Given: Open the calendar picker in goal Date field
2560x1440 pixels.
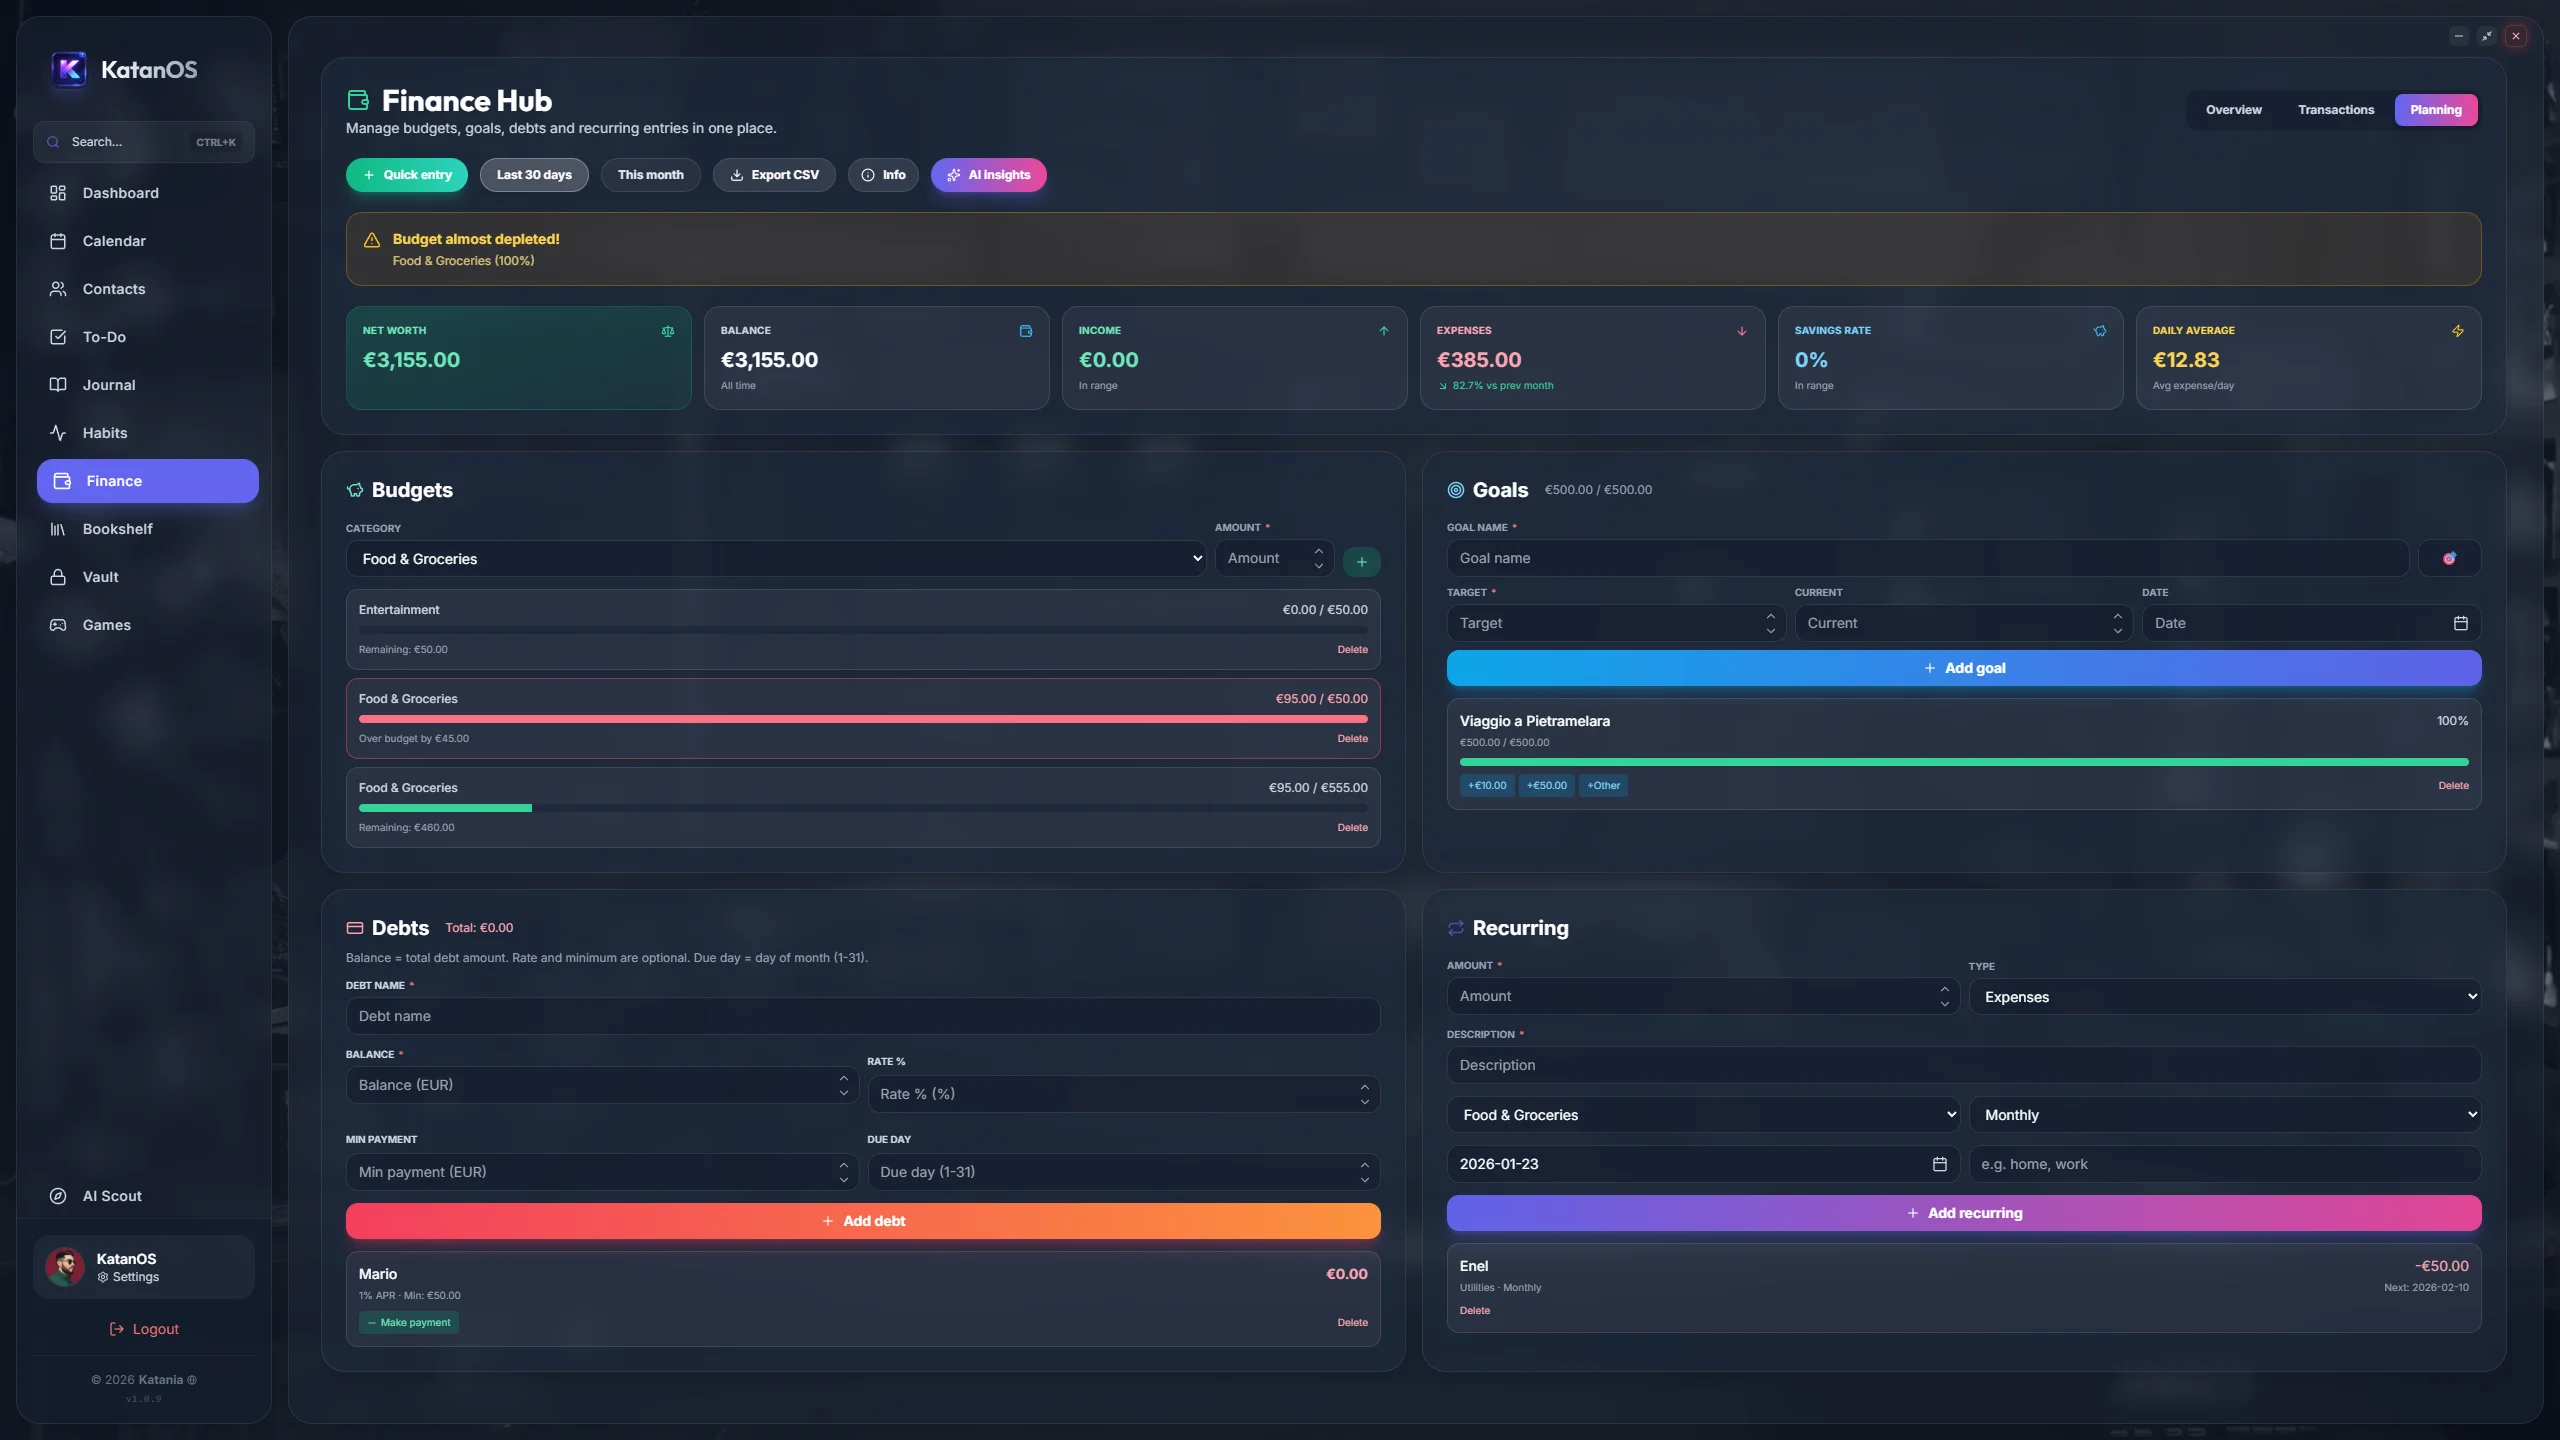Looking at the screenshot, I should pyautogui.click(x=2460, y=623).
